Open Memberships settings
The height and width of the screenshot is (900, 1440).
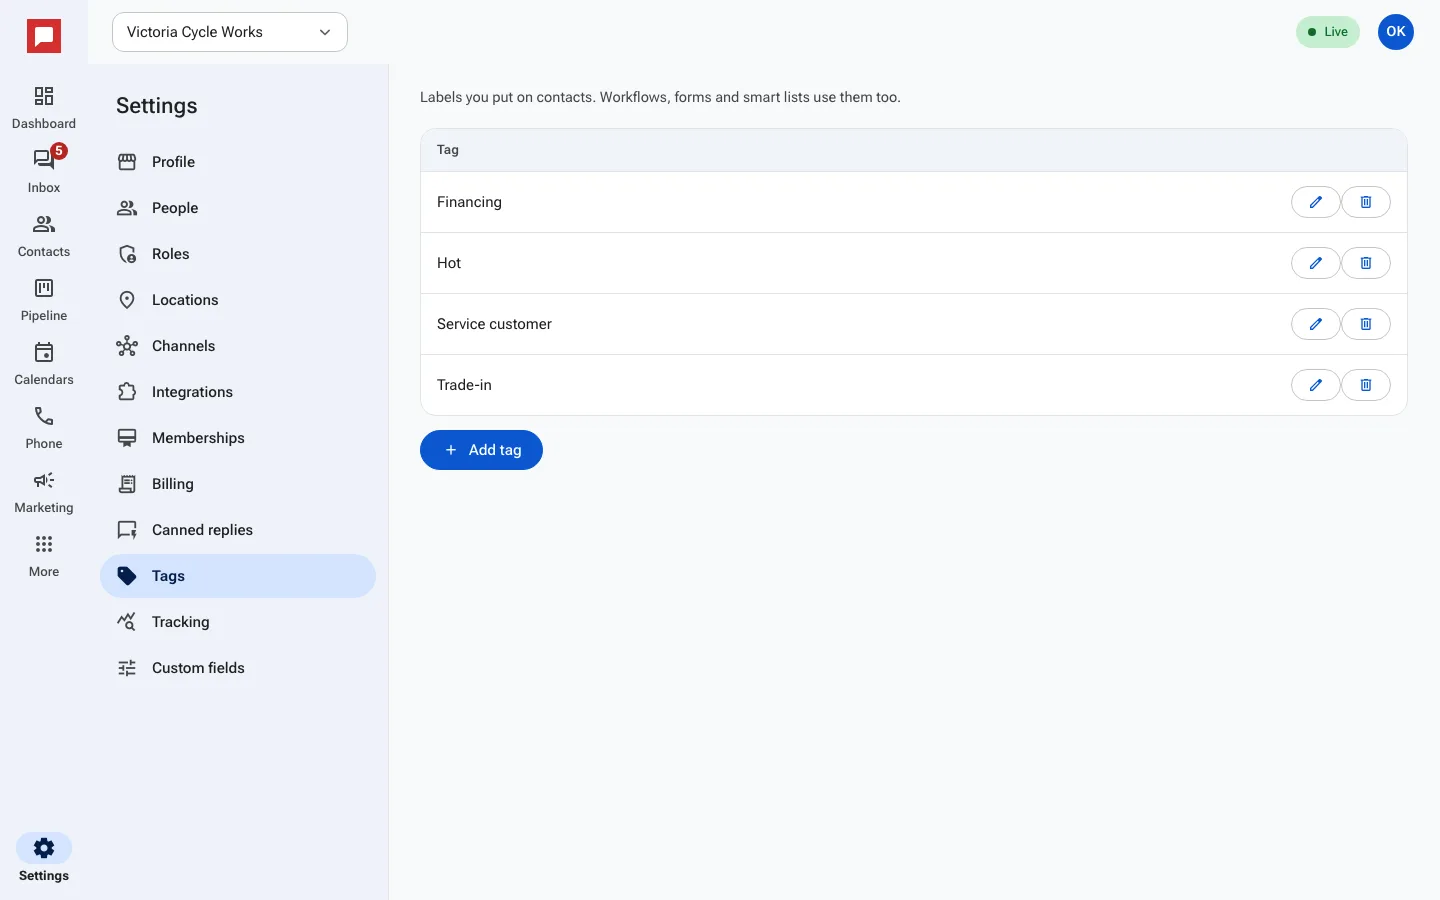pos(238,438)
